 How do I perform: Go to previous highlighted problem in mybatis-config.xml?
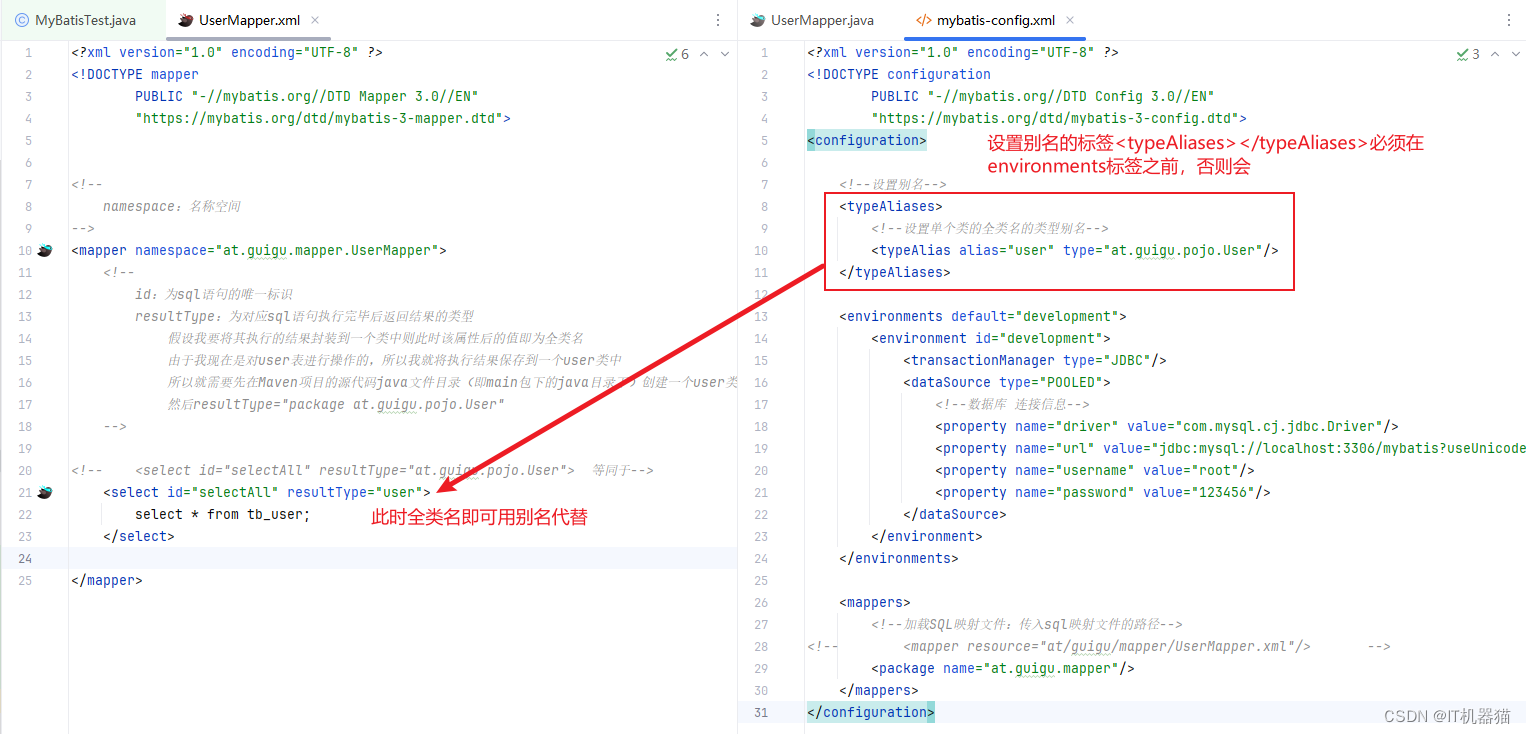[x=1495, y=54]
